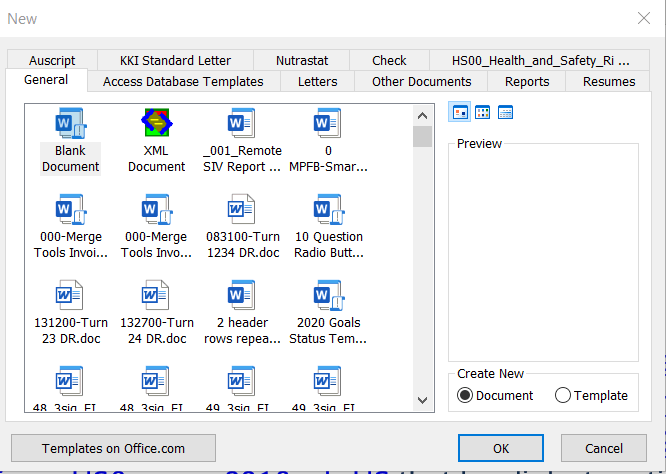The width and height of the screenshot is (666, 474).
Task: Select the 000-Merge Tools Invoi... icon
Action: [x=71, y=209]
